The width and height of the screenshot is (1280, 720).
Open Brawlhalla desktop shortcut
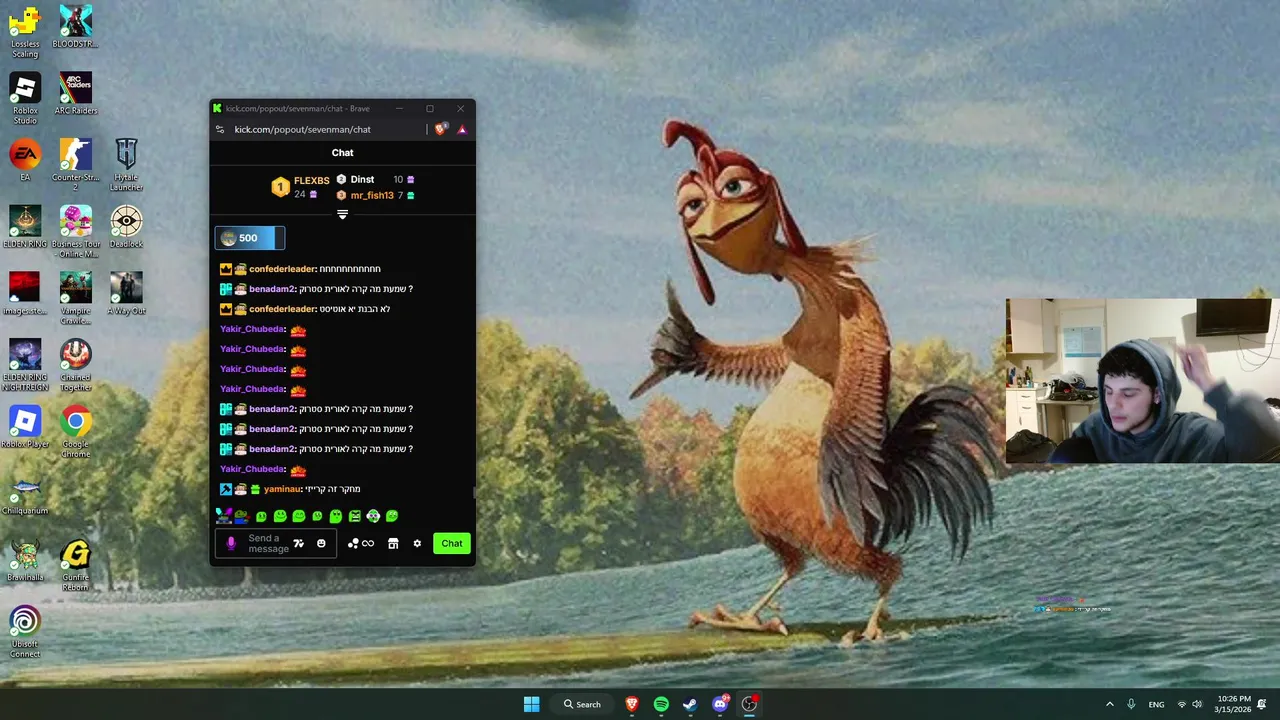pos(25,561)
